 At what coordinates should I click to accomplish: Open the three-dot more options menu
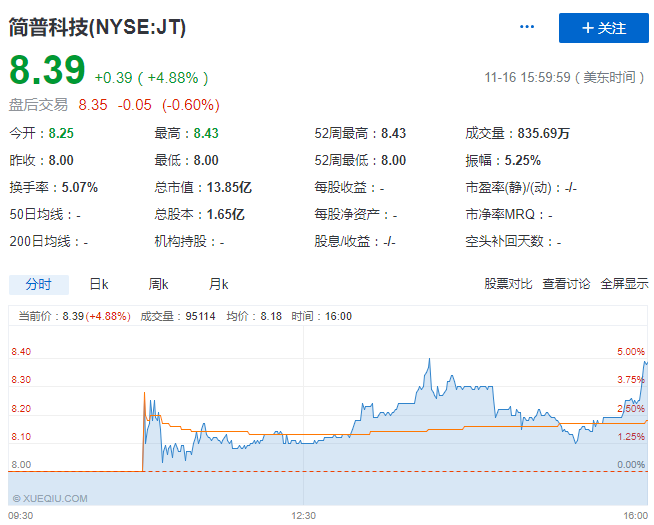pos(527,27)
